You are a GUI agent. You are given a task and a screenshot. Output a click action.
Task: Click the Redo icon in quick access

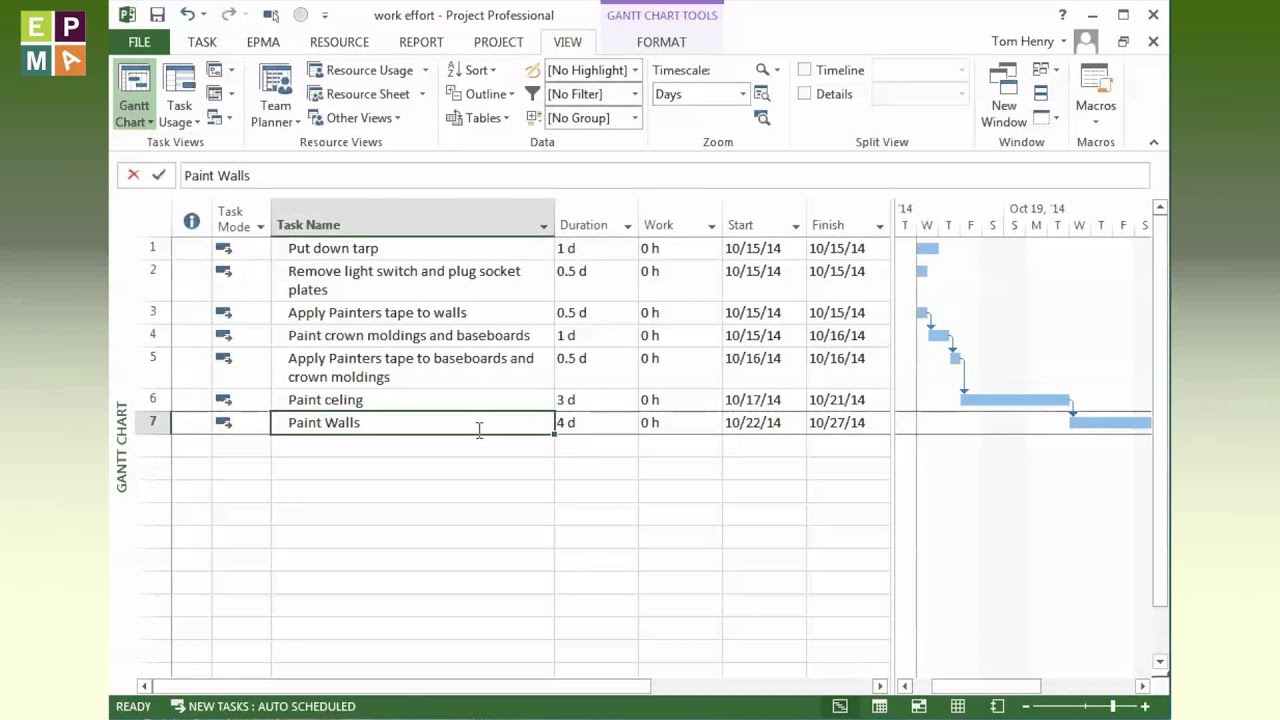pyautogui.click(x=229, y=15)
